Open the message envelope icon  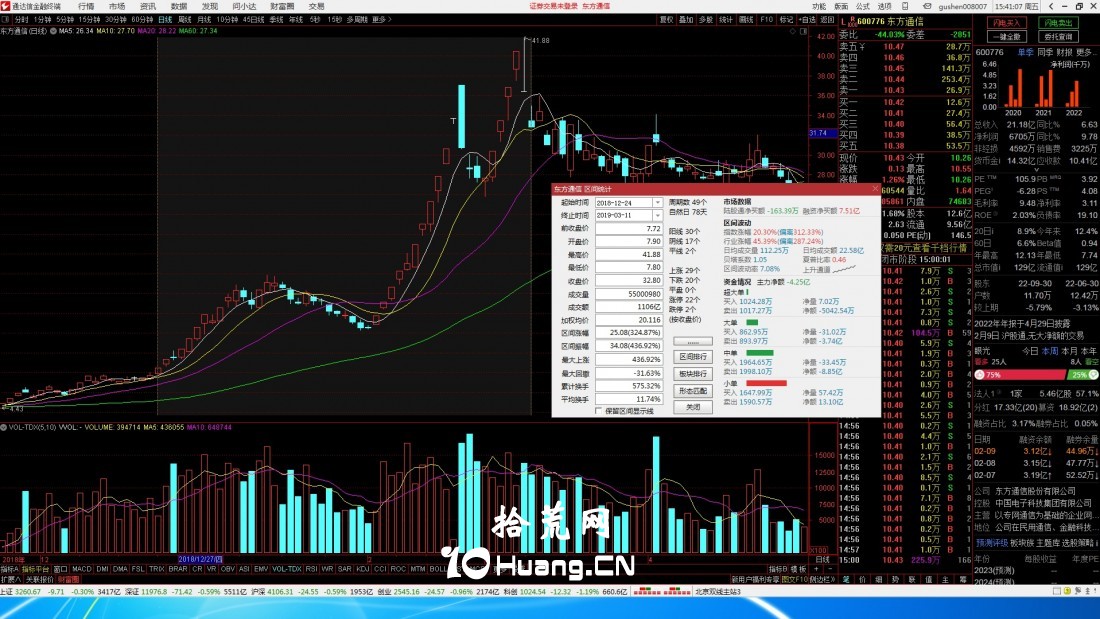pos(927,6)
